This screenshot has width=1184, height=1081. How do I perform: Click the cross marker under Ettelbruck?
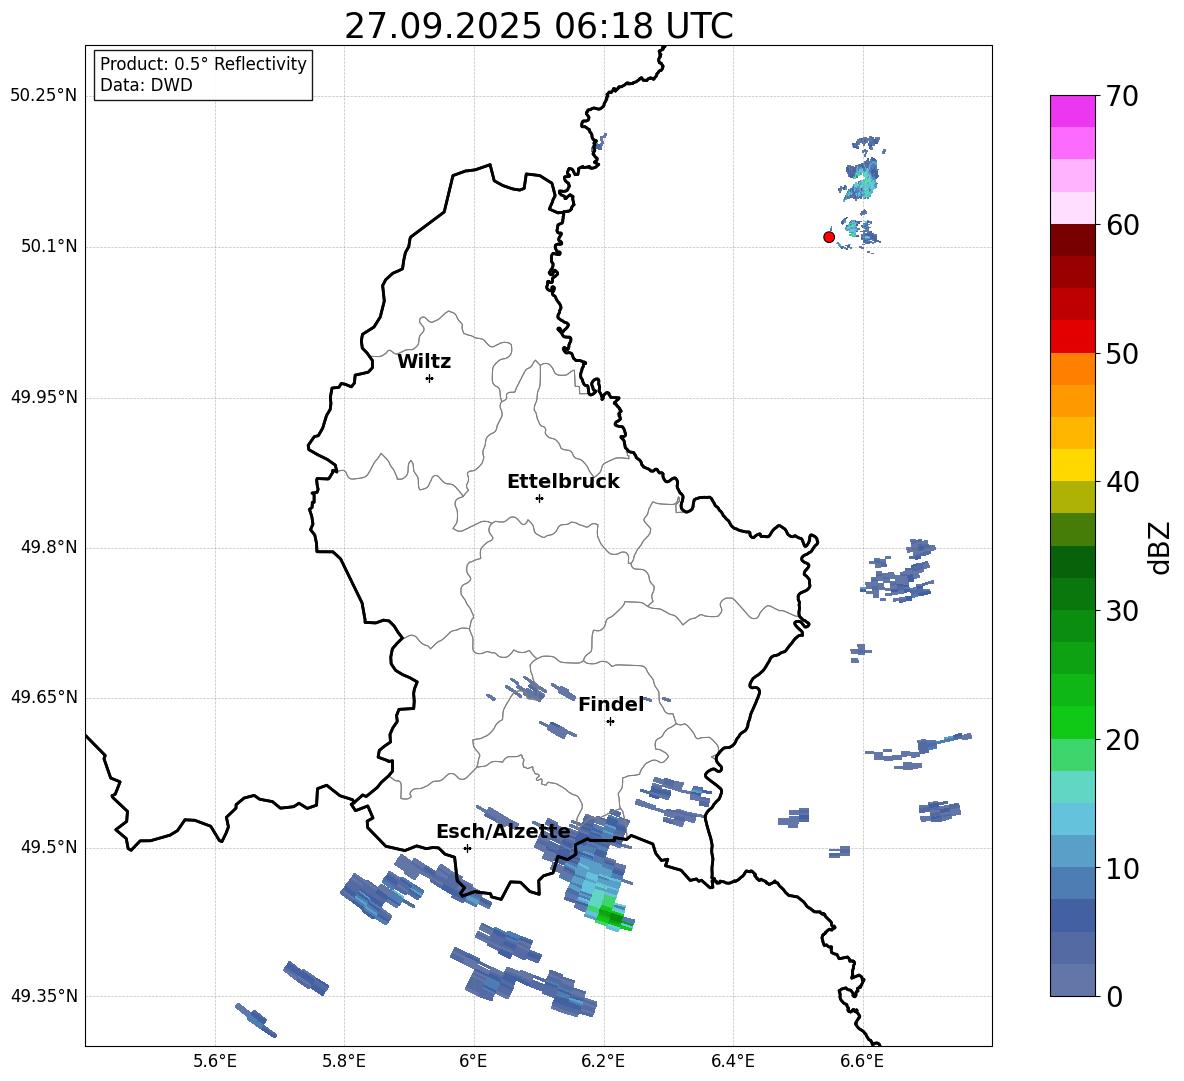(539, 498)
